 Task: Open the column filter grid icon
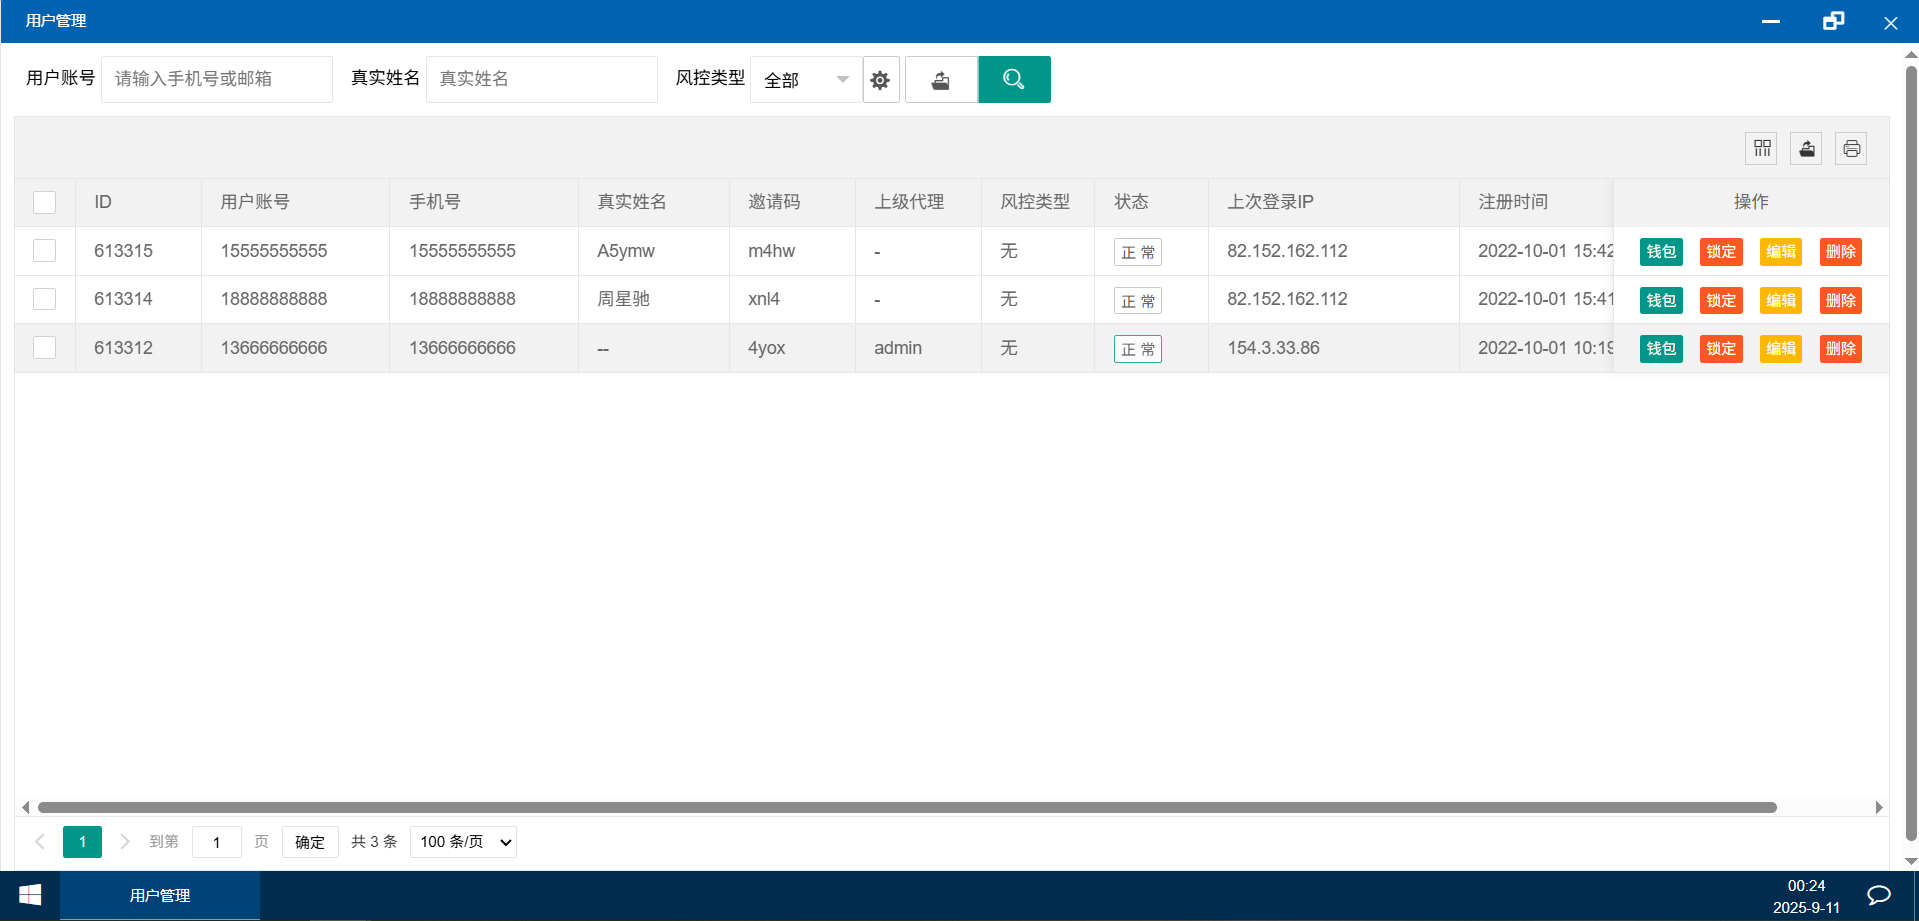click(1762, 149)
